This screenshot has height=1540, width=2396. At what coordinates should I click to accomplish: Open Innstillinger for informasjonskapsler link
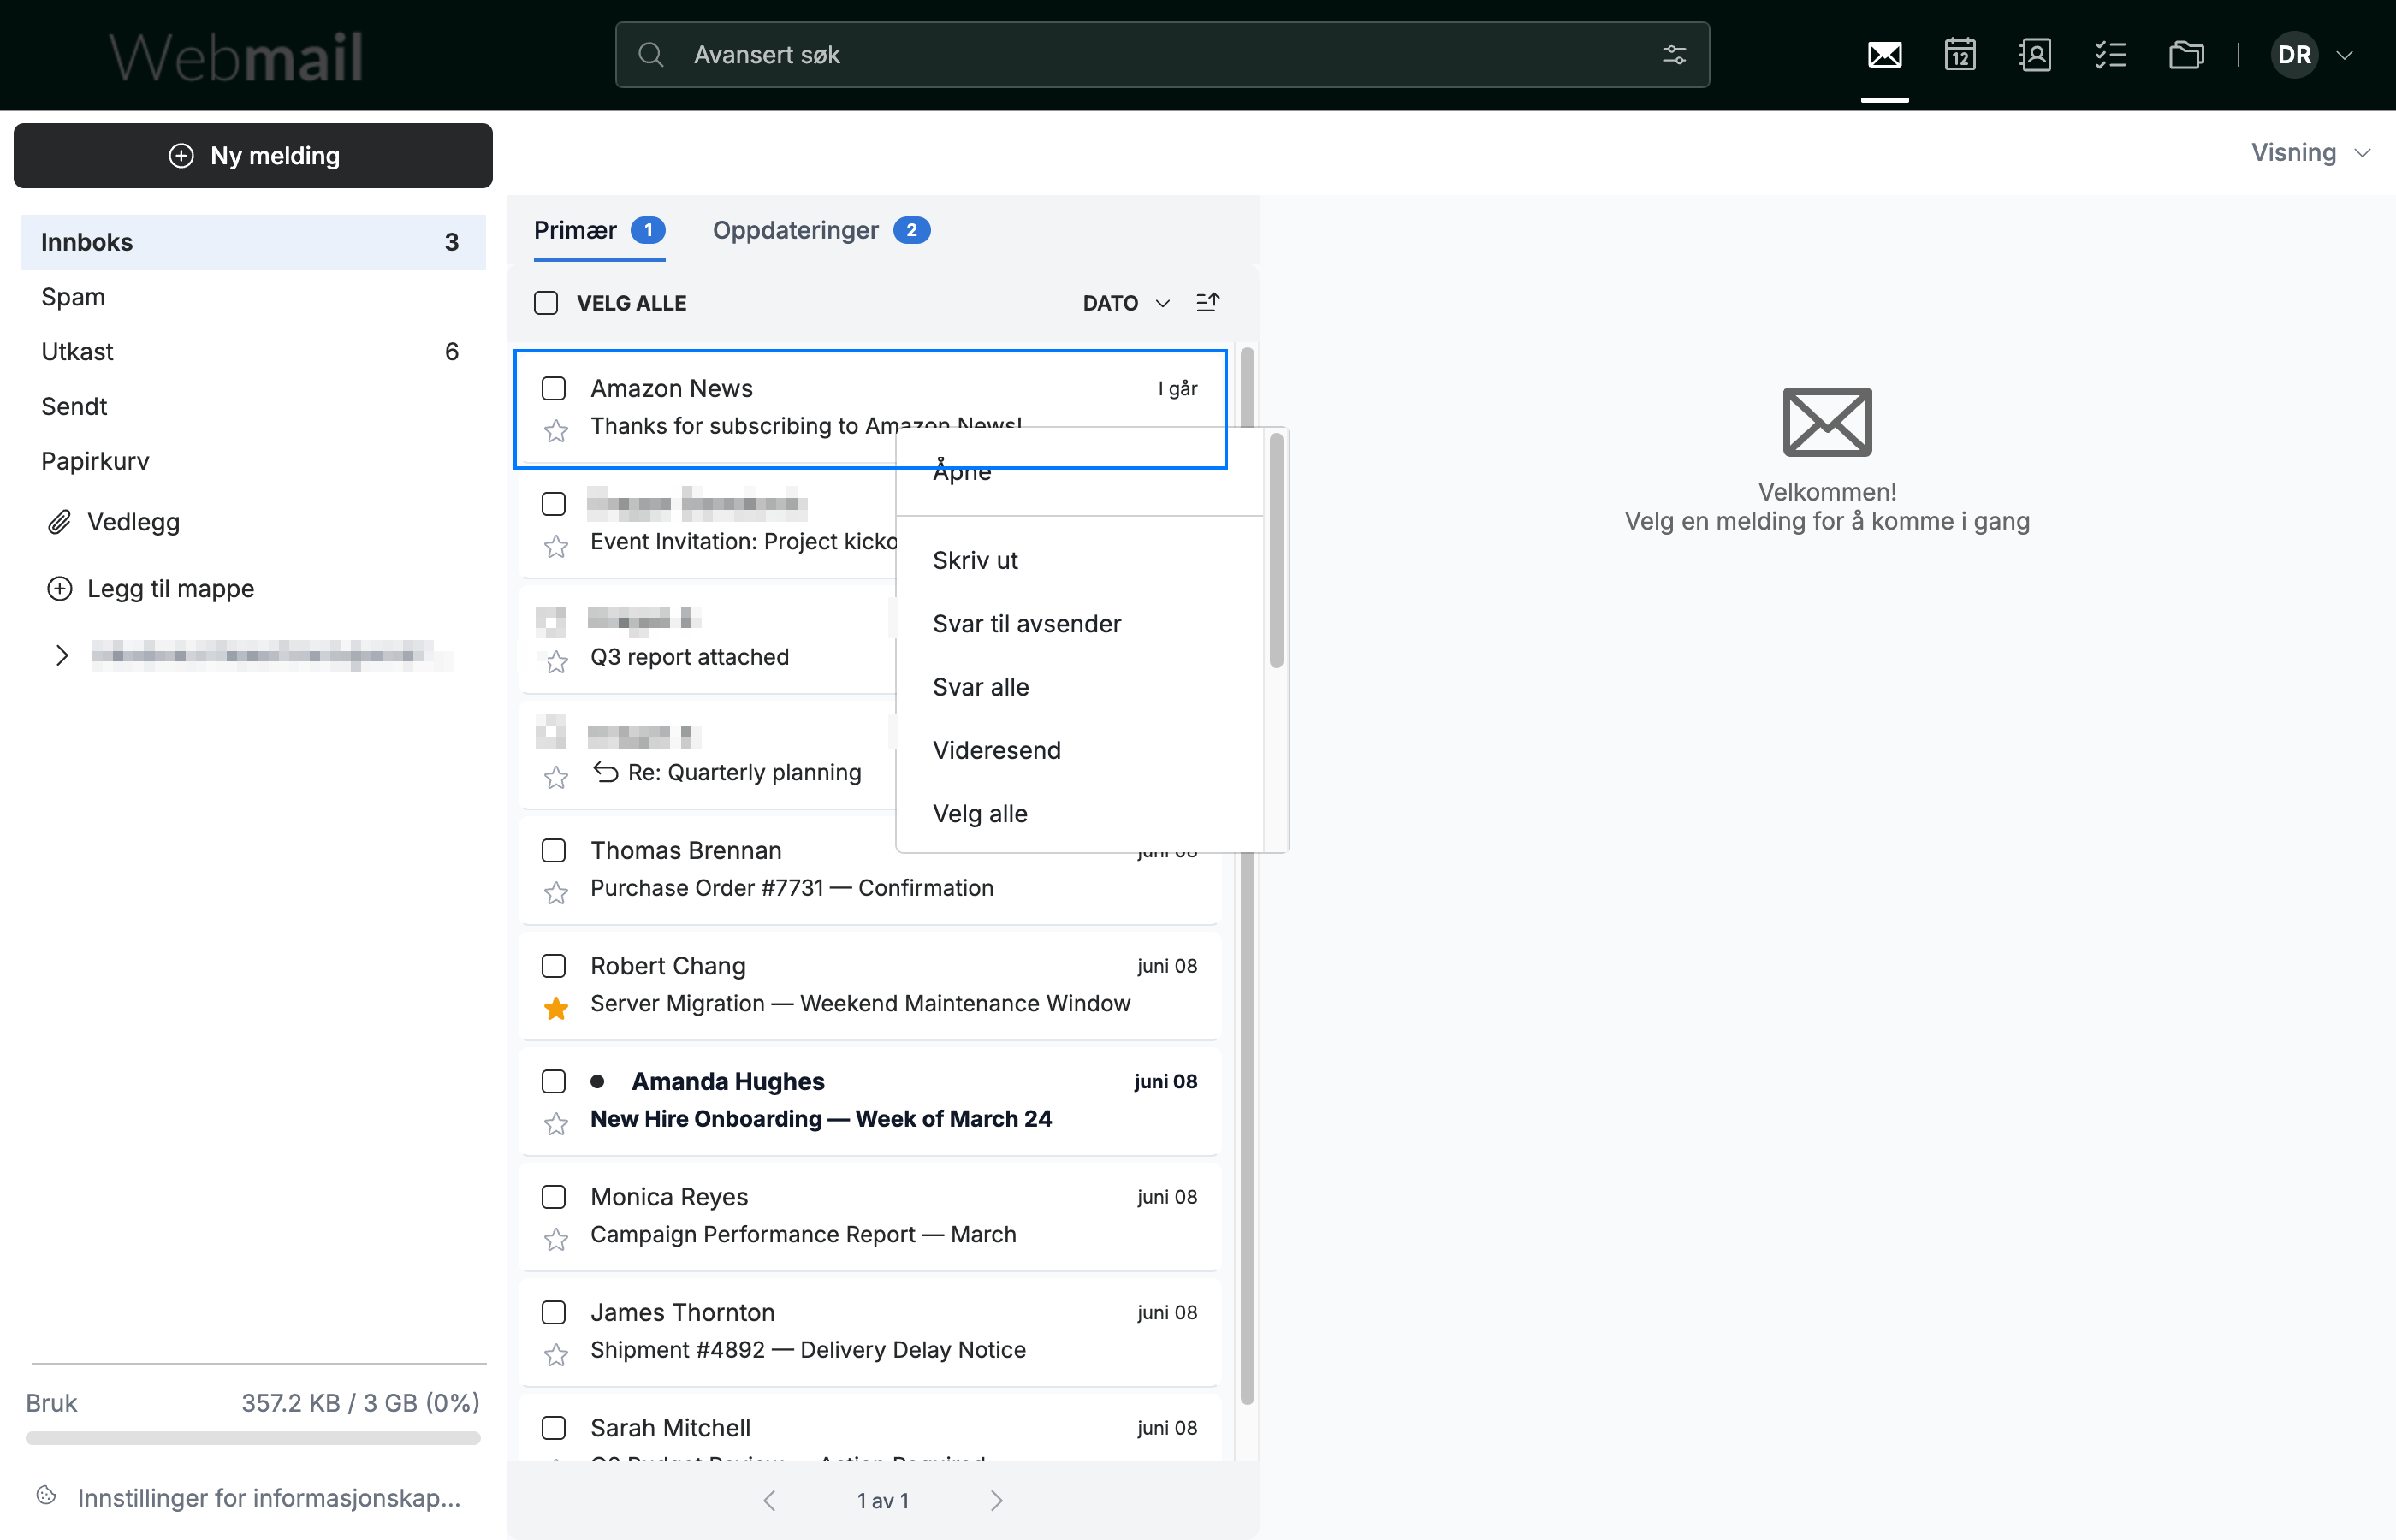click(269, 1497)
